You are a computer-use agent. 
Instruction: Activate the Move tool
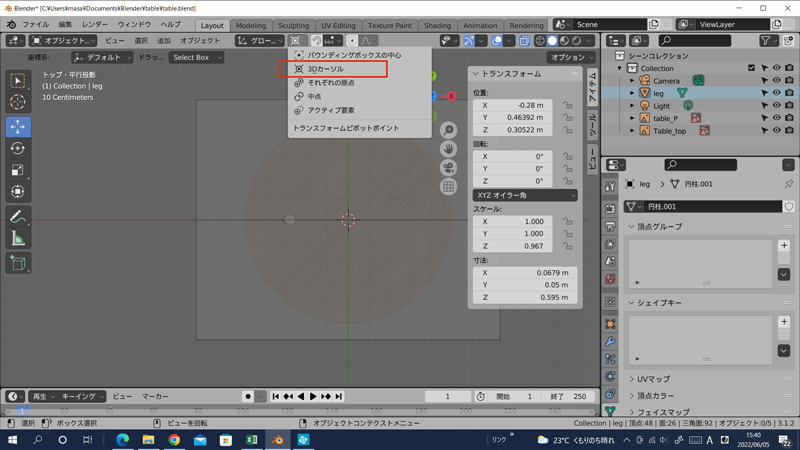click(x=18, y=127)
